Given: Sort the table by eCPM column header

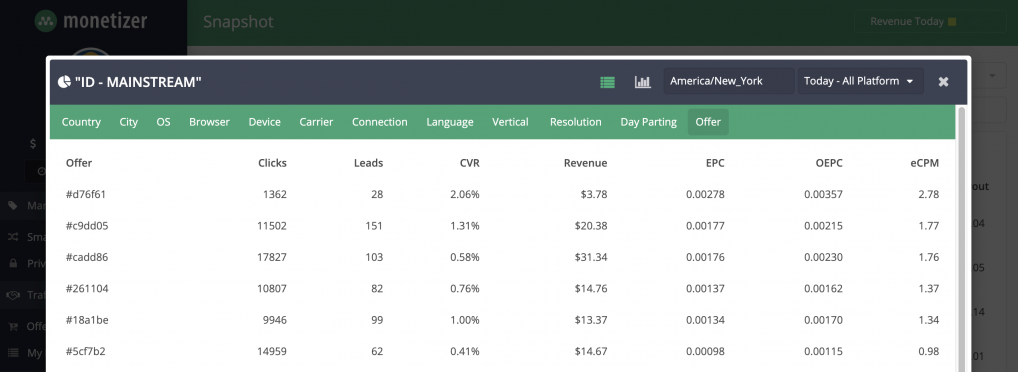Looking at the screenshot, I should pyautogui.click(x=924, y=163).
